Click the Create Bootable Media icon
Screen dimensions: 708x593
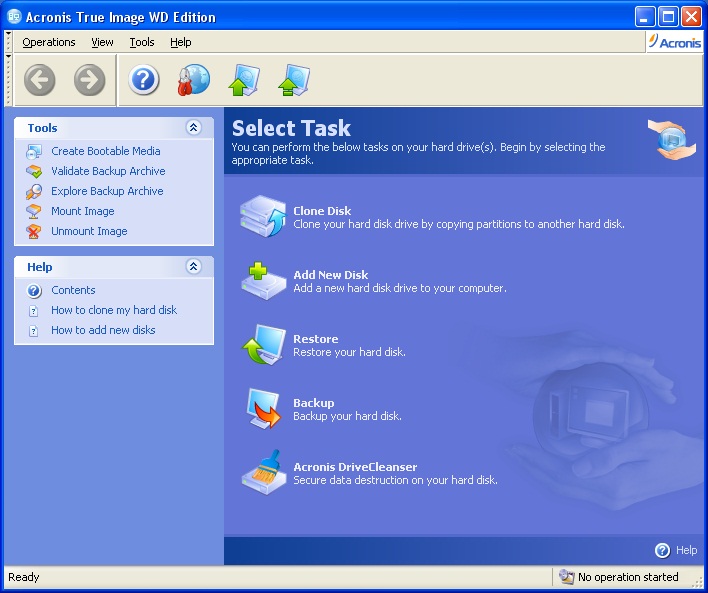pos(34,152)
